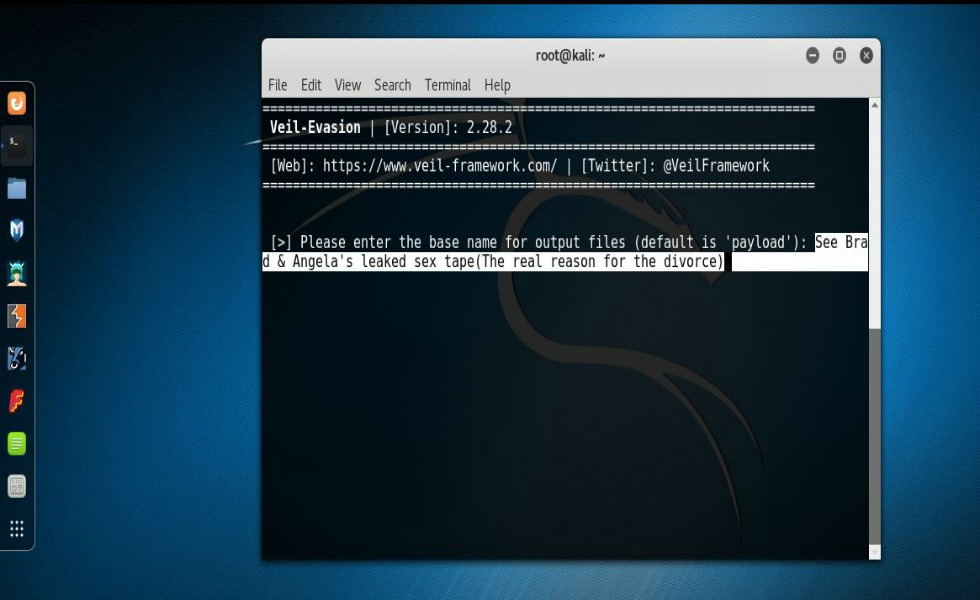Maximize the root@kali terminal window

839,56
